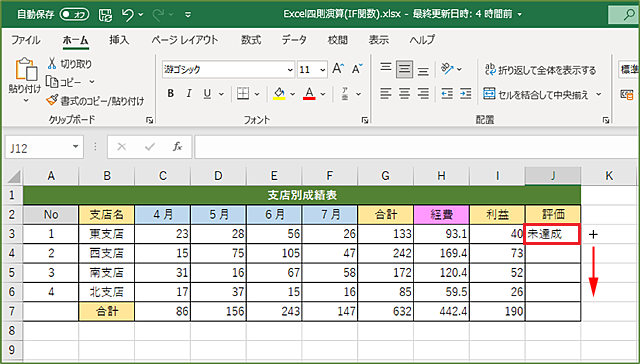Click the Name Box showing J12
The height and width of the screenshot is (364, 640).
(37, 147)
